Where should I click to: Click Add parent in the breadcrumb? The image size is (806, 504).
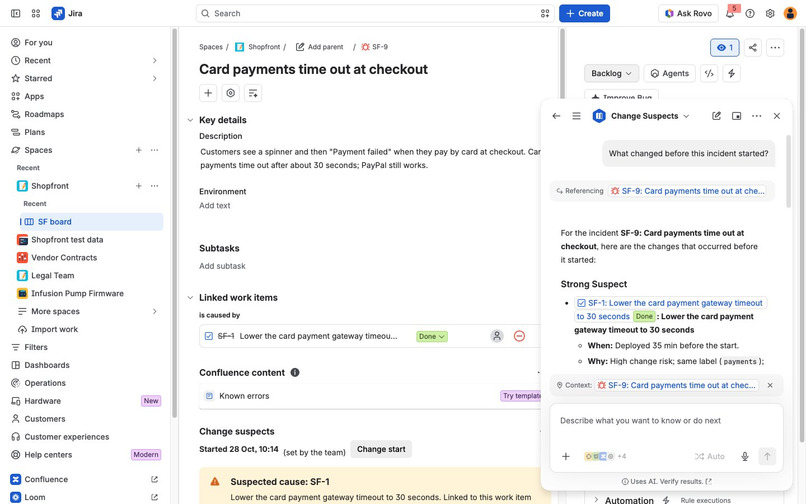coord(320,47)
